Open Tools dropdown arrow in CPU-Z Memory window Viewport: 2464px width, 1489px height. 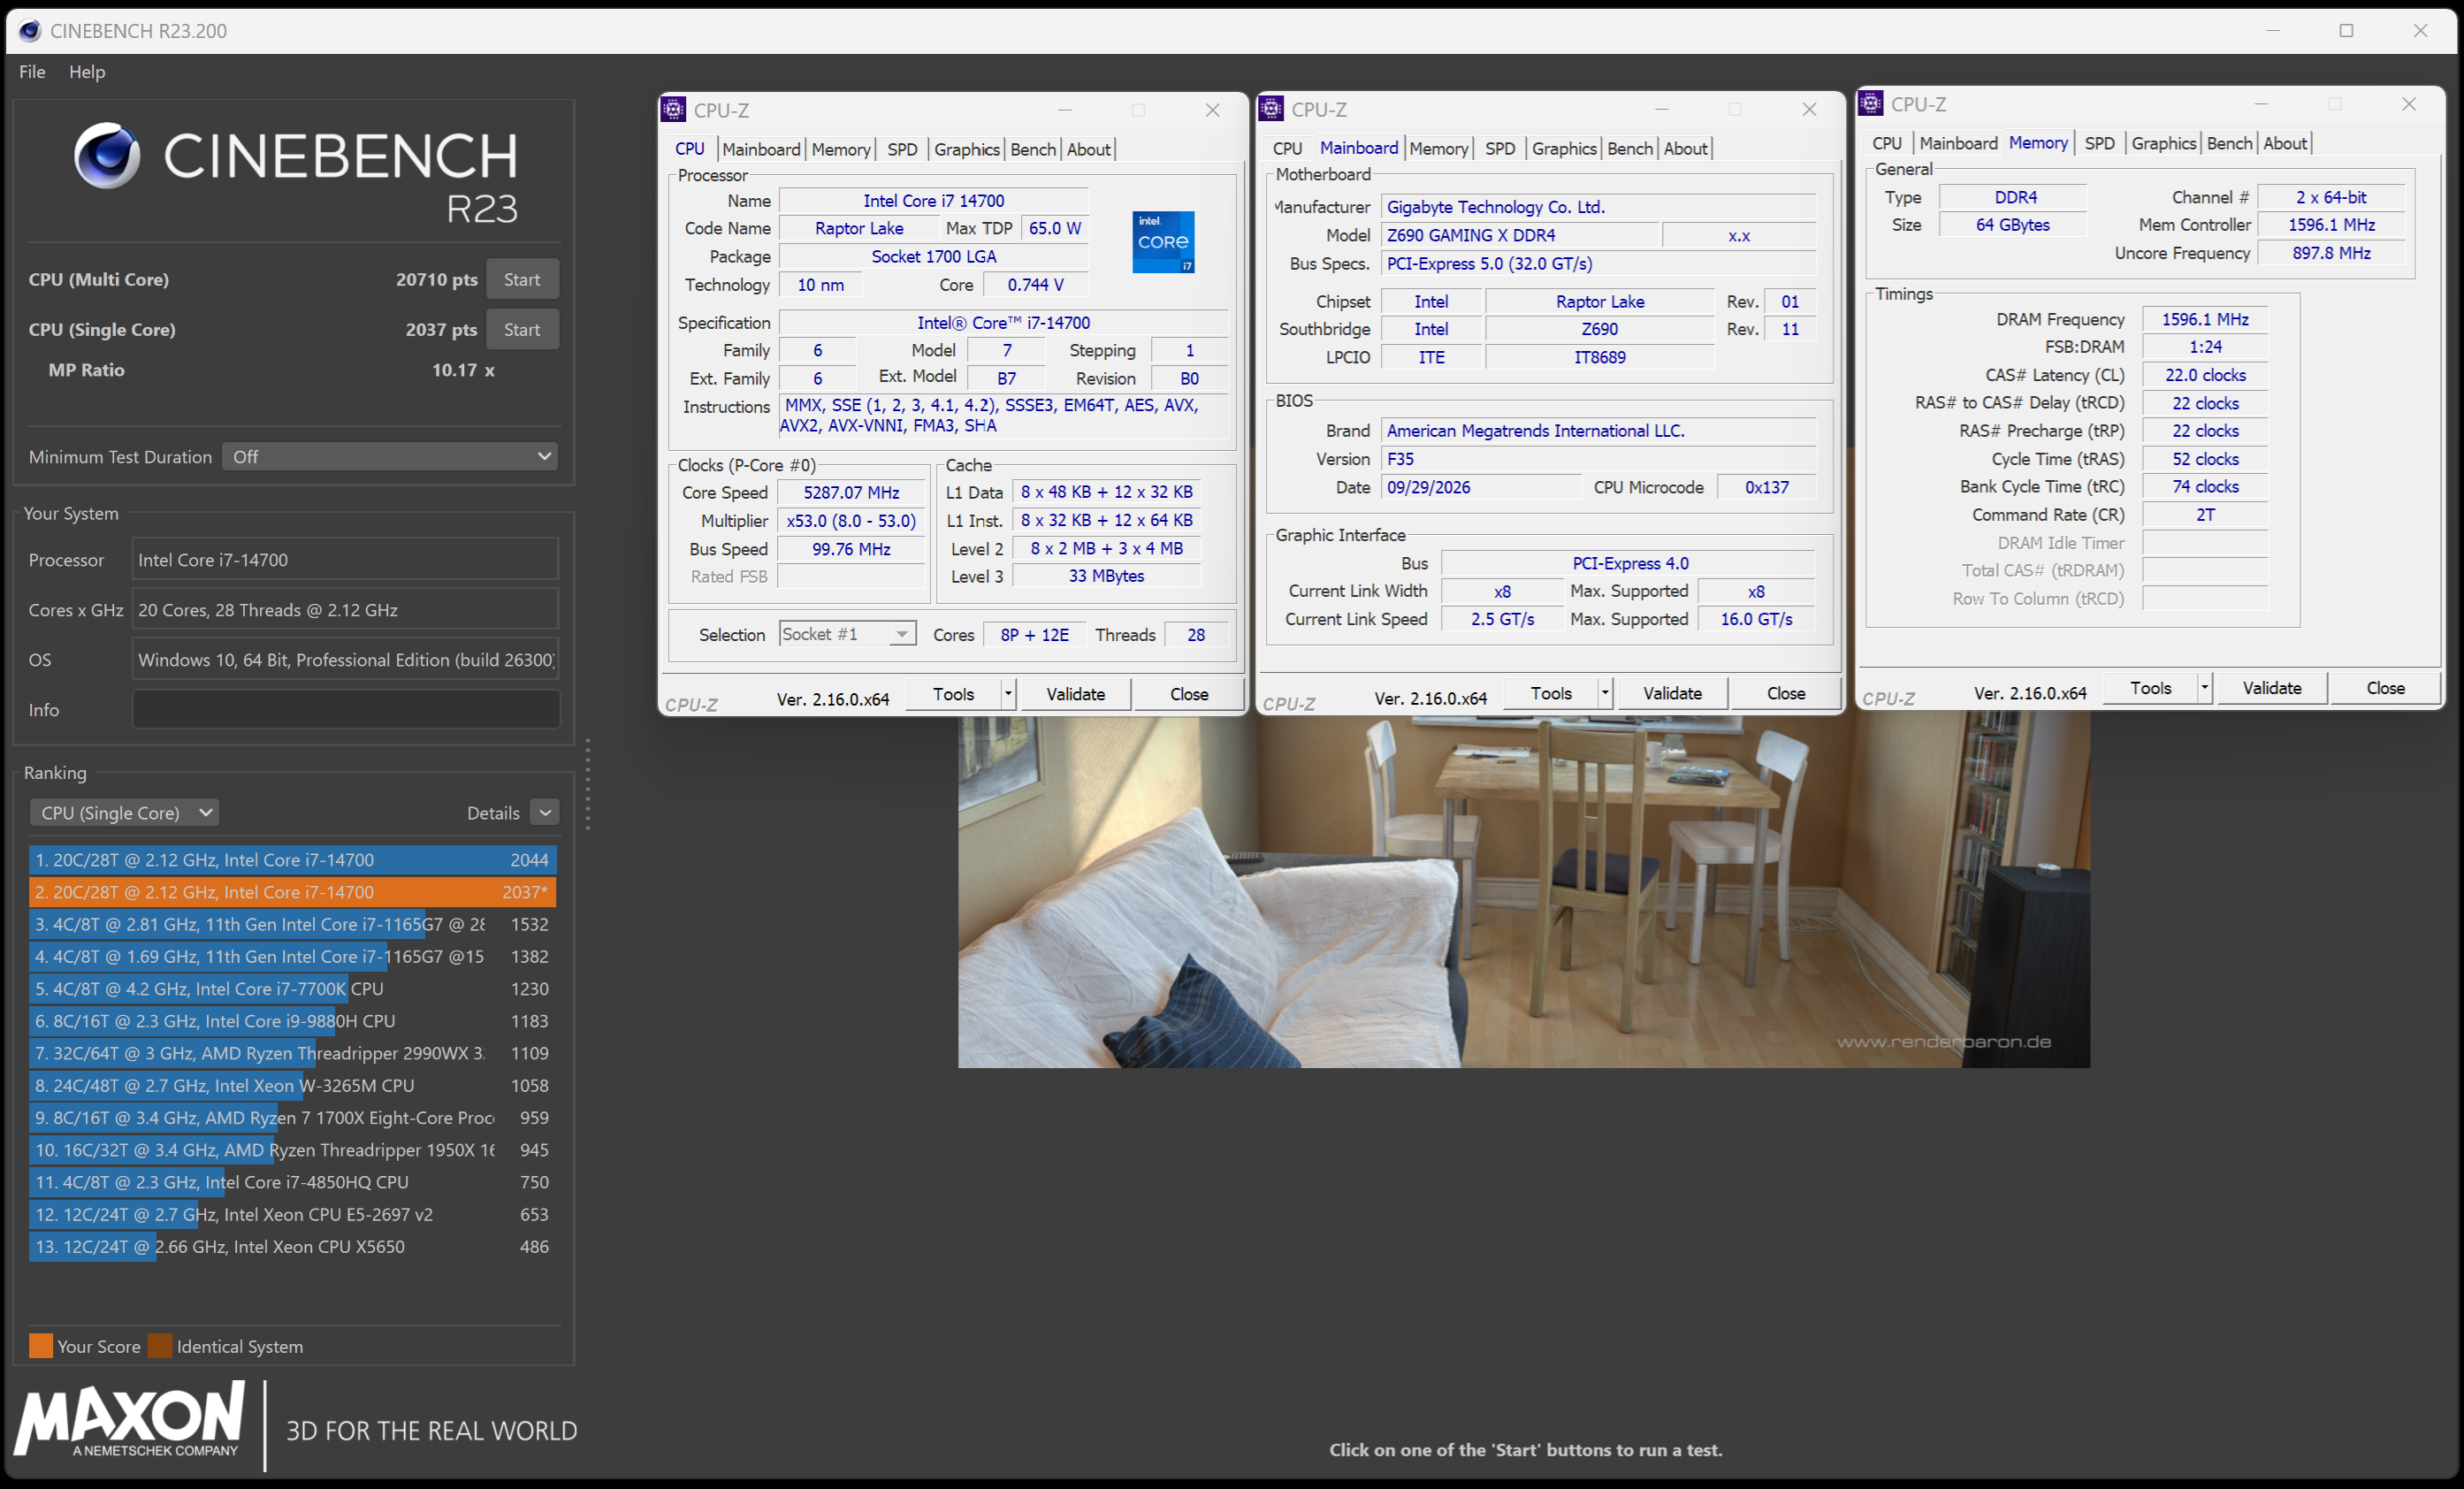2204,687
